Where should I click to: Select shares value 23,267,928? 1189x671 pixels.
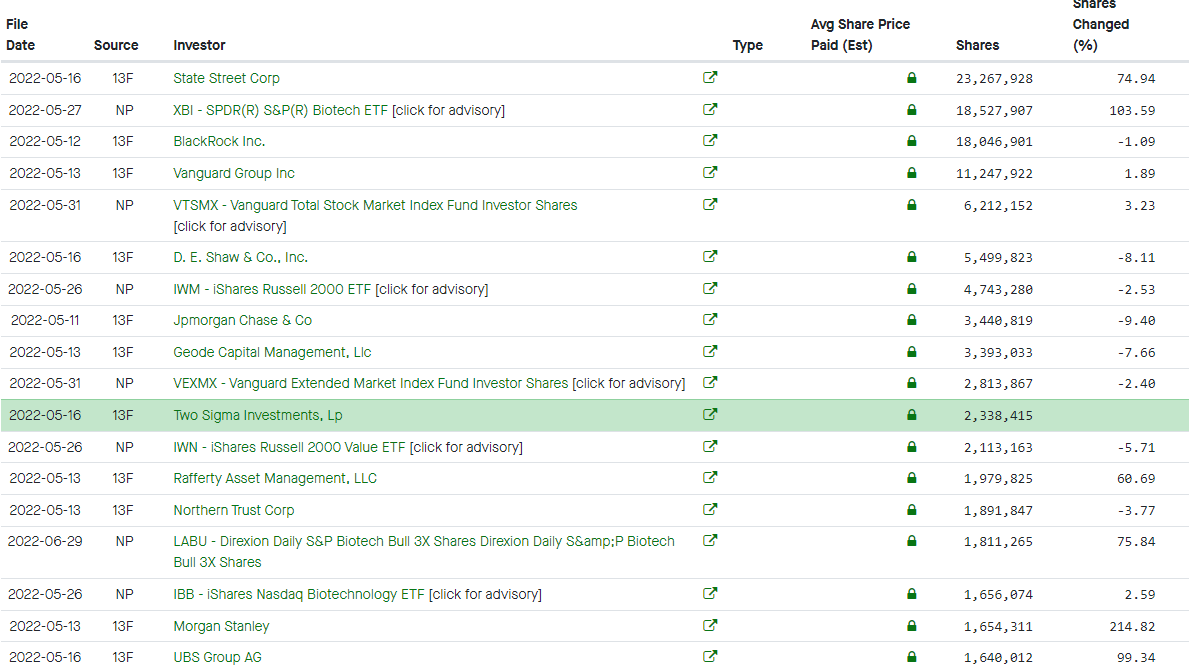click(x=994, y=78)
